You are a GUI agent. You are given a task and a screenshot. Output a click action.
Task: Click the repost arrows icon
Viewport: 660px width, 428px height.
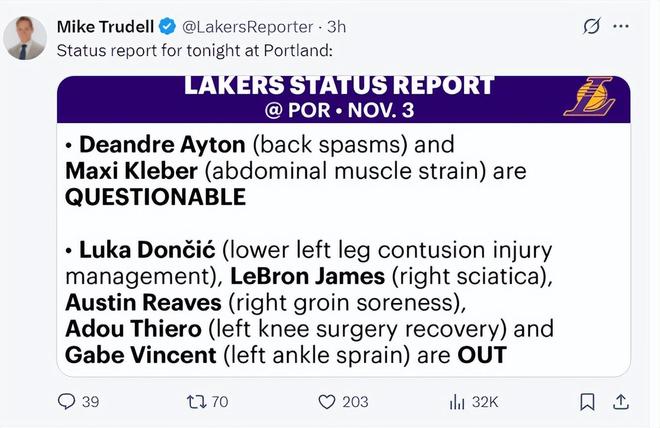click(x=195, y=402)
